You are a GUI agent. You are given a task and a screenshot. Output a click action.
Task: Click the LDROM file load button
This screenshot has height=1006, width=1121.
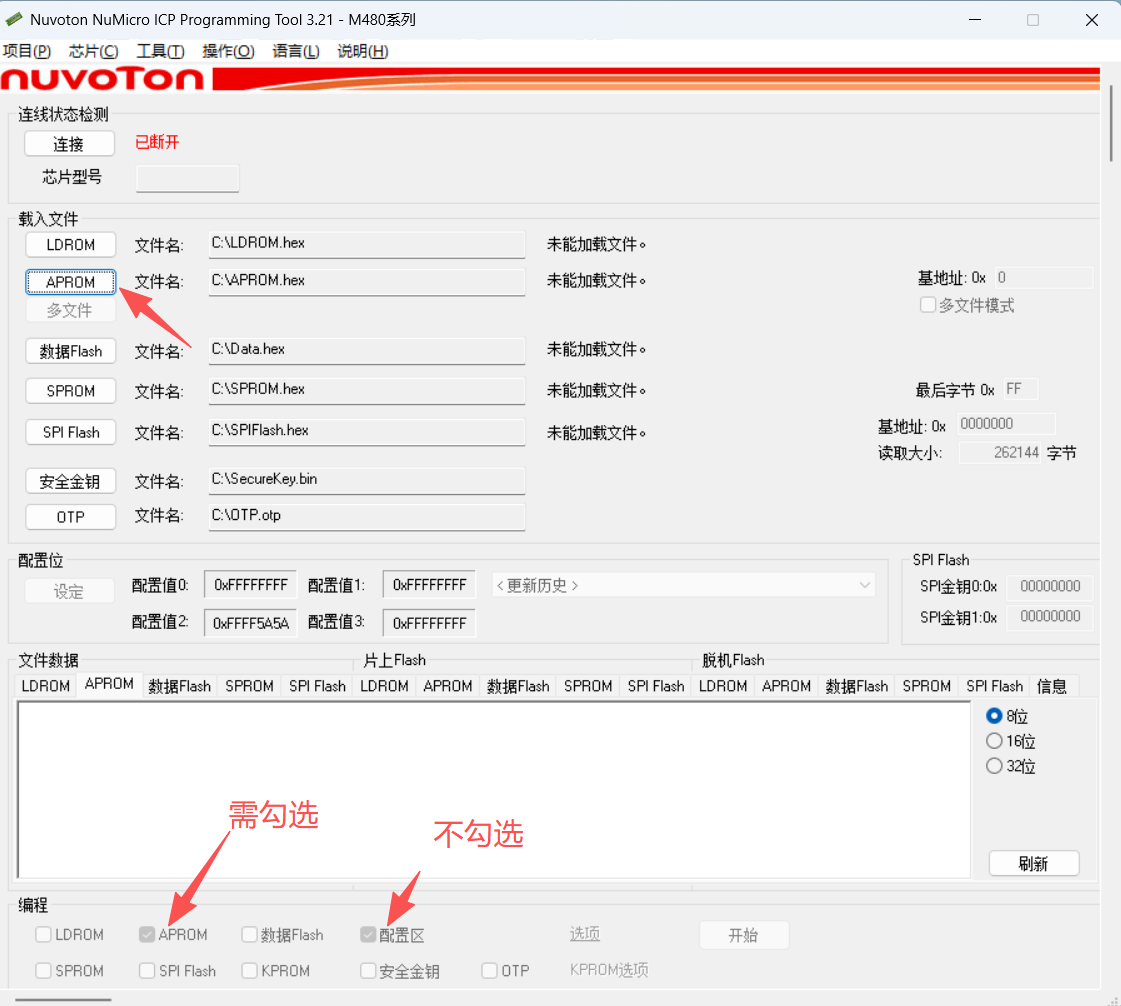pyautogui.click(x=70, y=244)
